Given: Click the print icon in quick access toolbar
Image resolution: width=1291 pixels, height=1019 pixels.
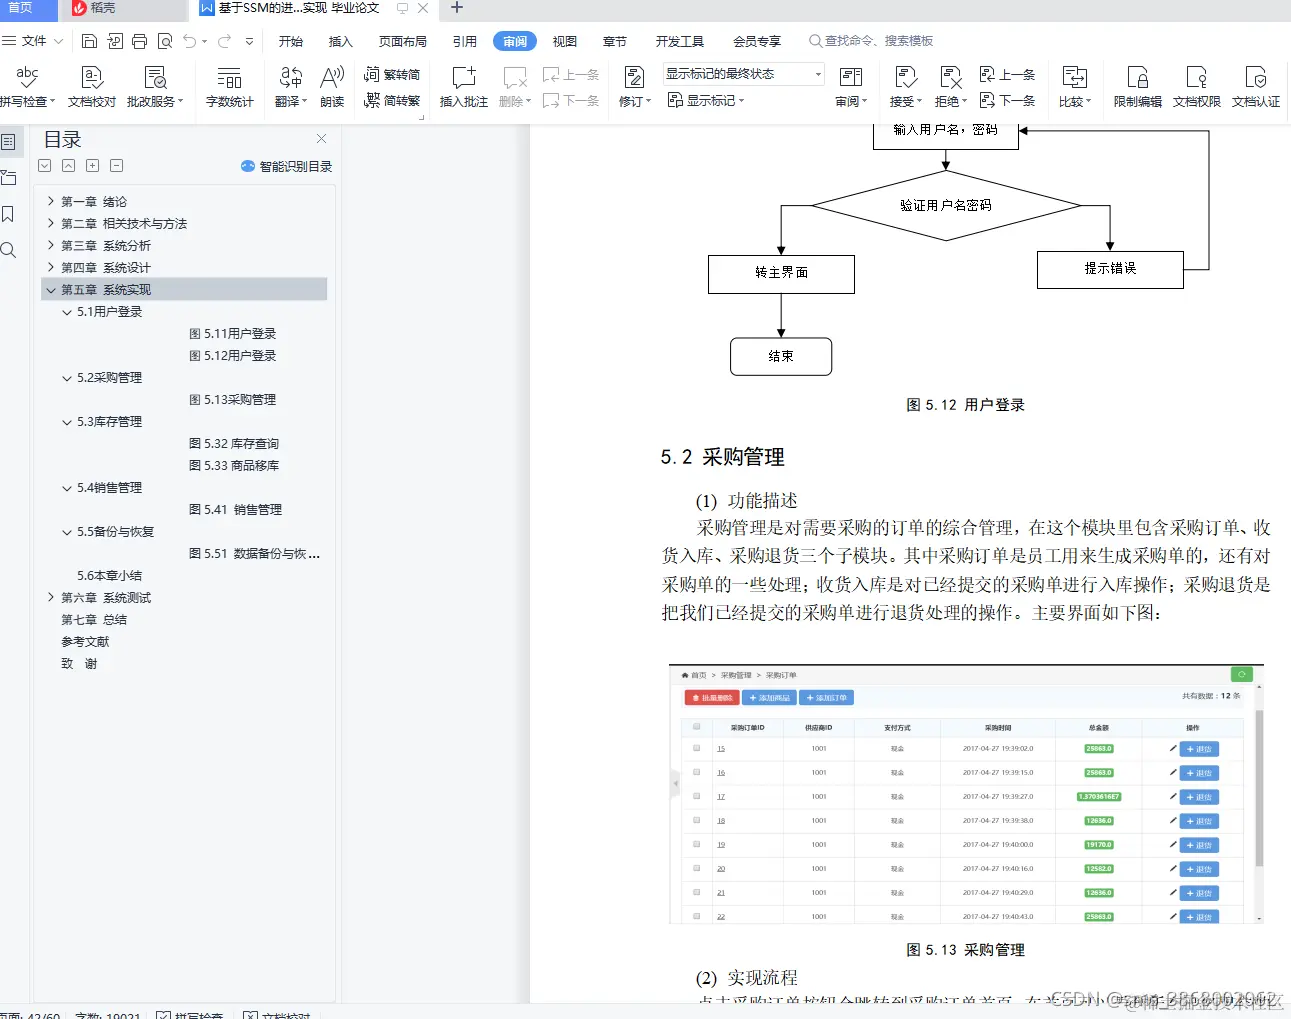Looking at the screenshot, I should [140, 41].
